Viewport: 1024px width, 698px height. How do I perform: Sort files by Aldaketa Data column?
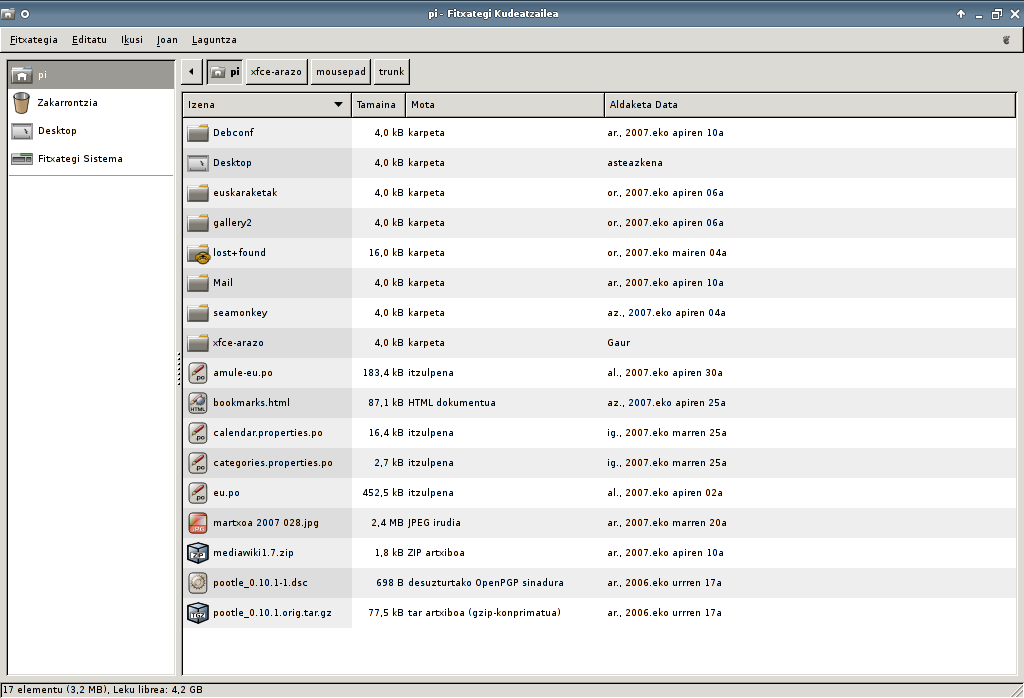tap(810, 105)
